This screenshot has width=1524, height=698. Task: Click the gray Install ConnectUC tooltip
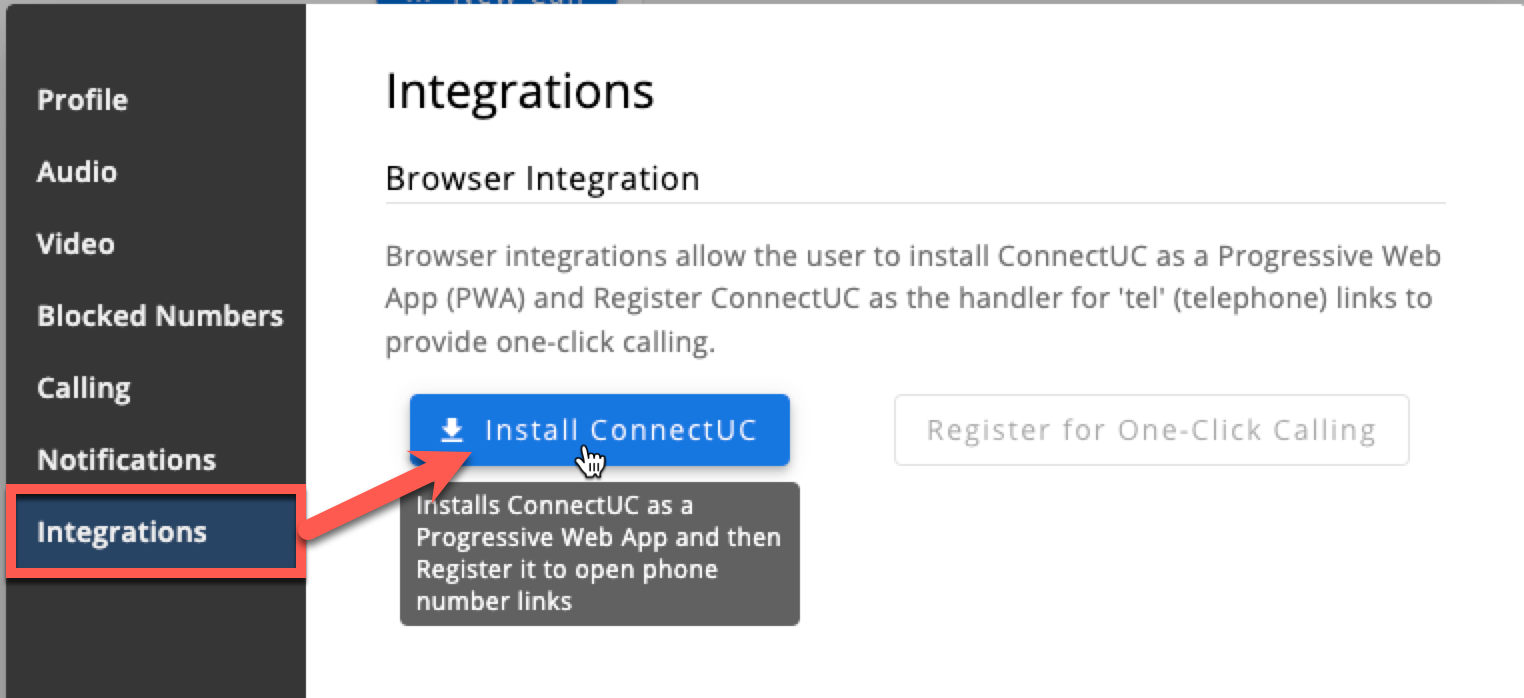[x=600, y=554]
